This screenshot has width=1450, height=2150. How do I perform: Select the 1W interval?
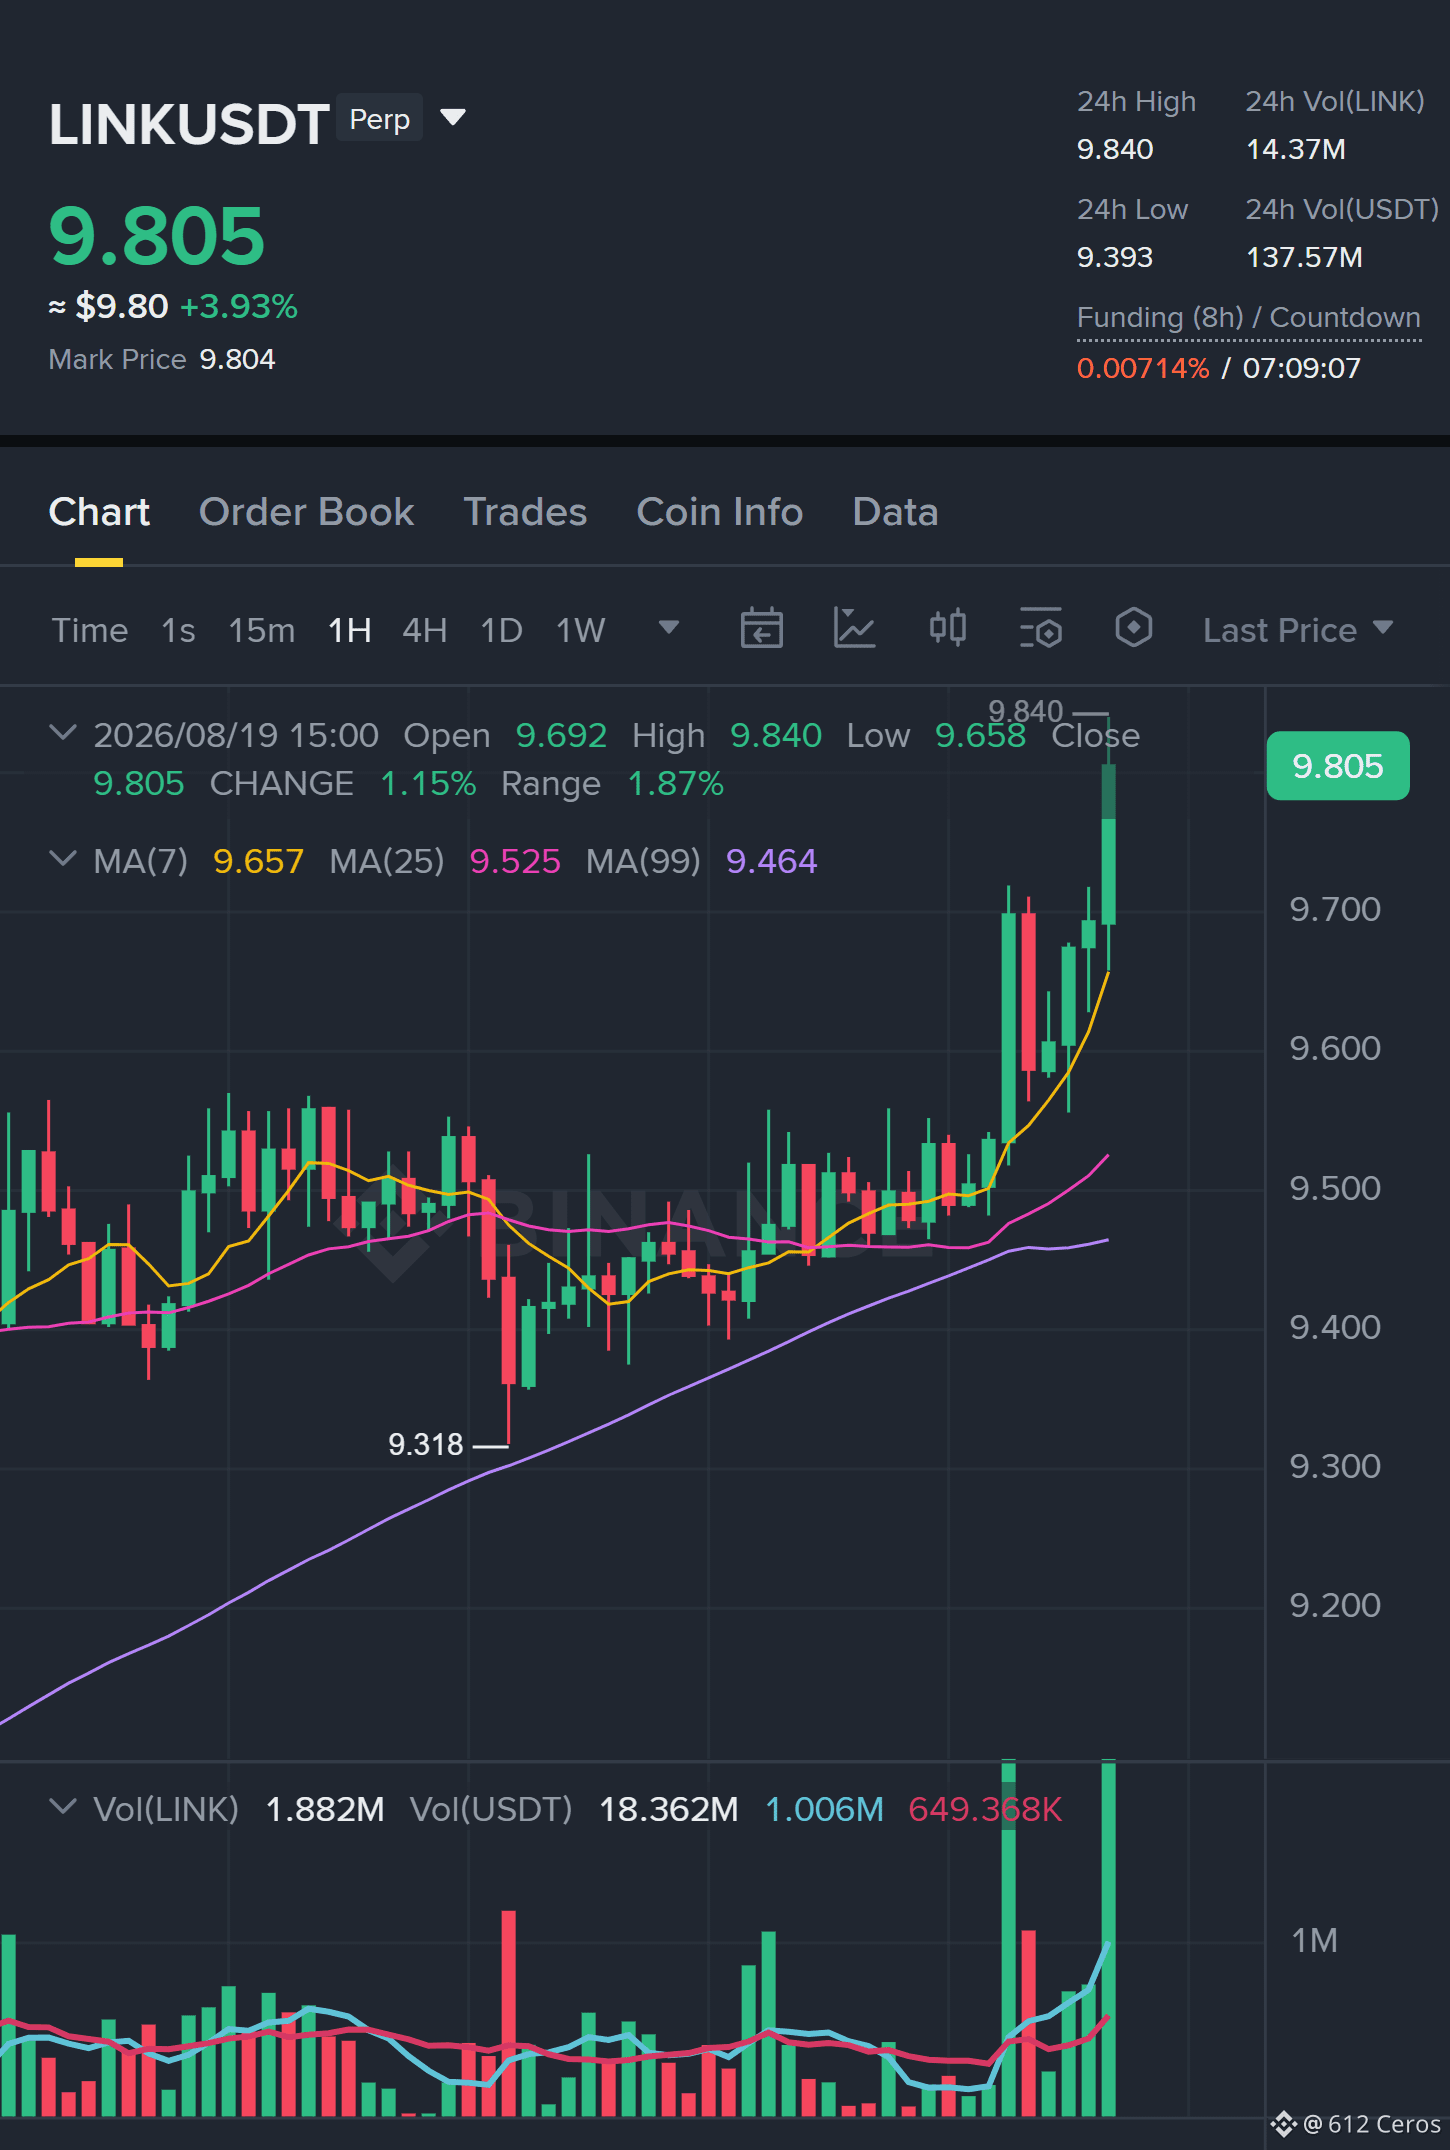pos(581,630)
